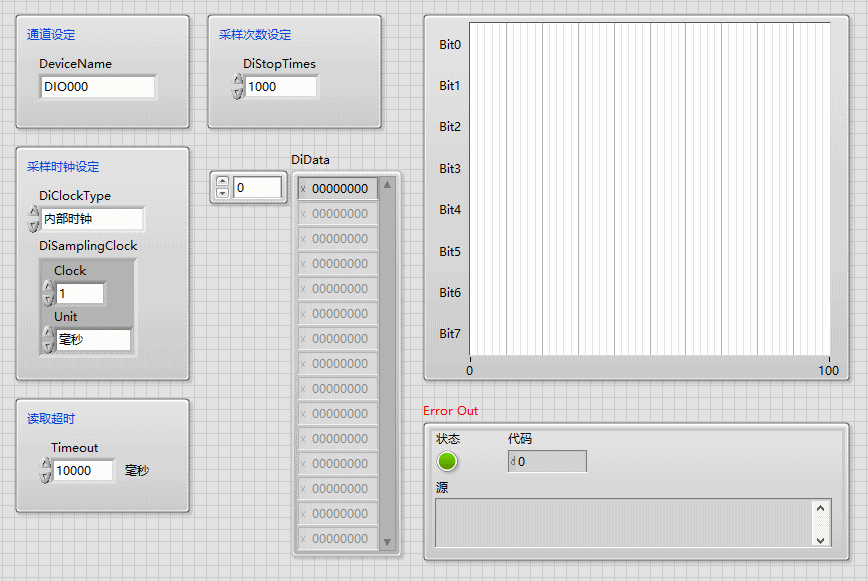Click the DiData scrollbar down arrow
Viewport: 868px width, 581px height.
(388, 542)
